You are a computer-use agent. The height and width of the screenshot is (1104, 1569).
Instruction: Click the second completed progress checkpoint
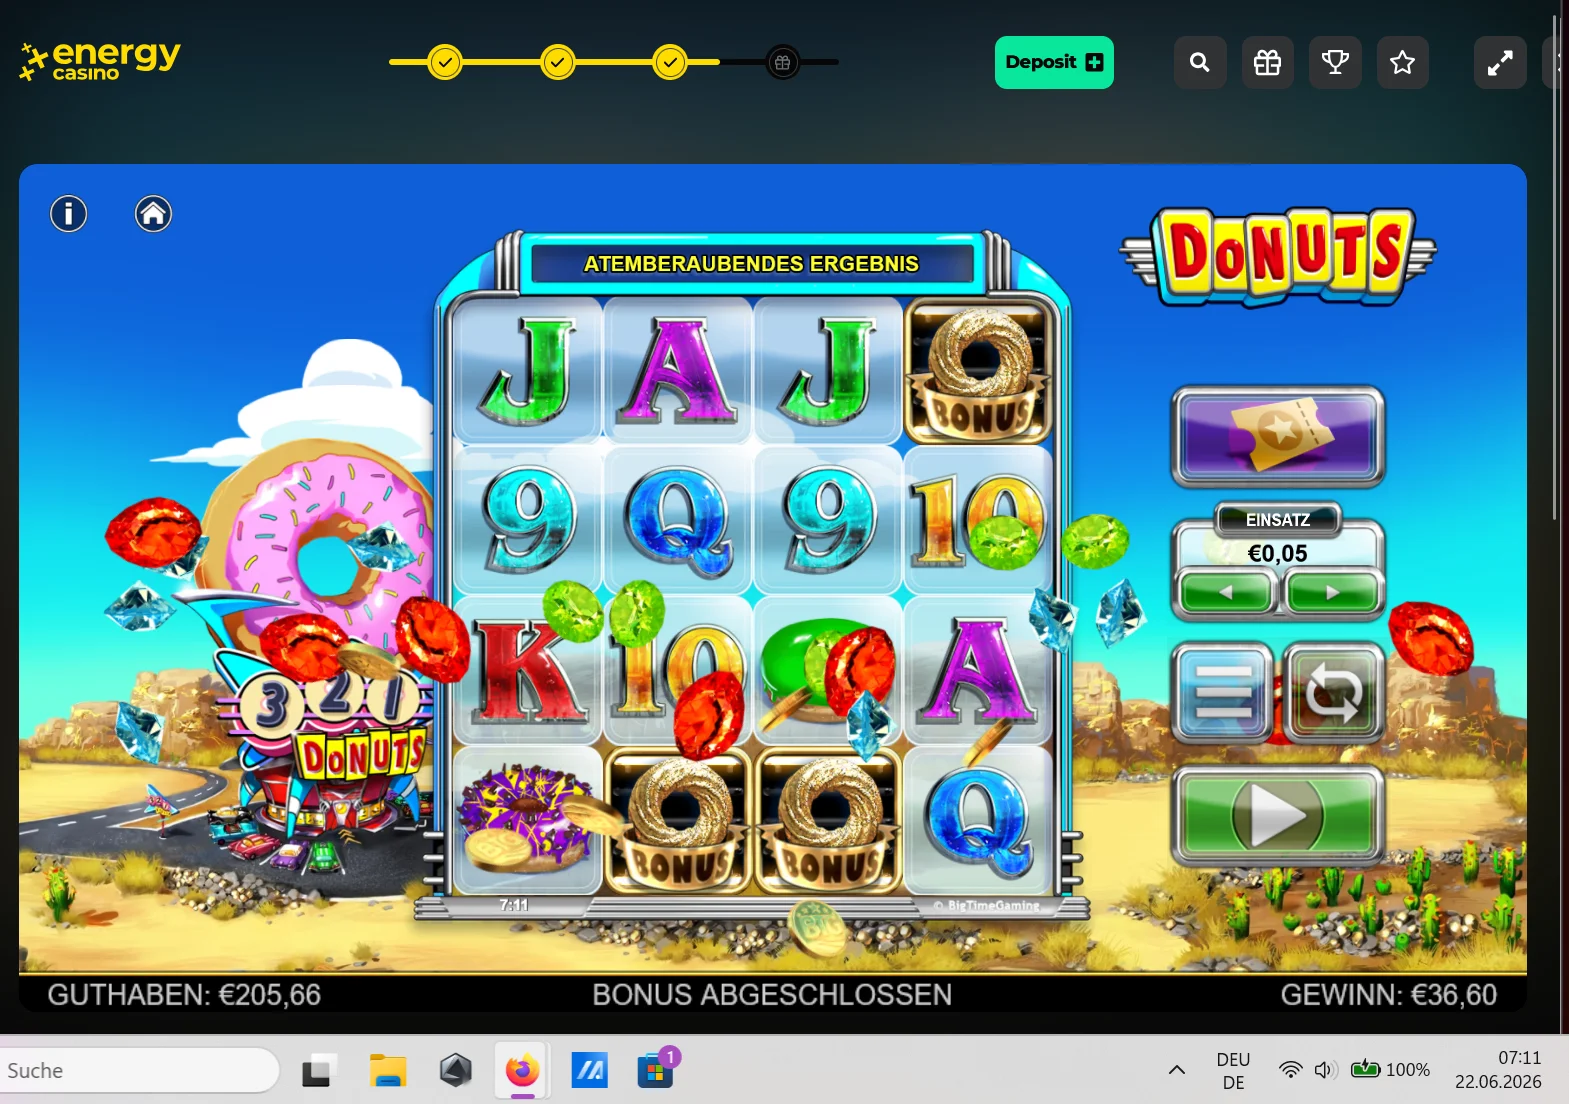558,62
